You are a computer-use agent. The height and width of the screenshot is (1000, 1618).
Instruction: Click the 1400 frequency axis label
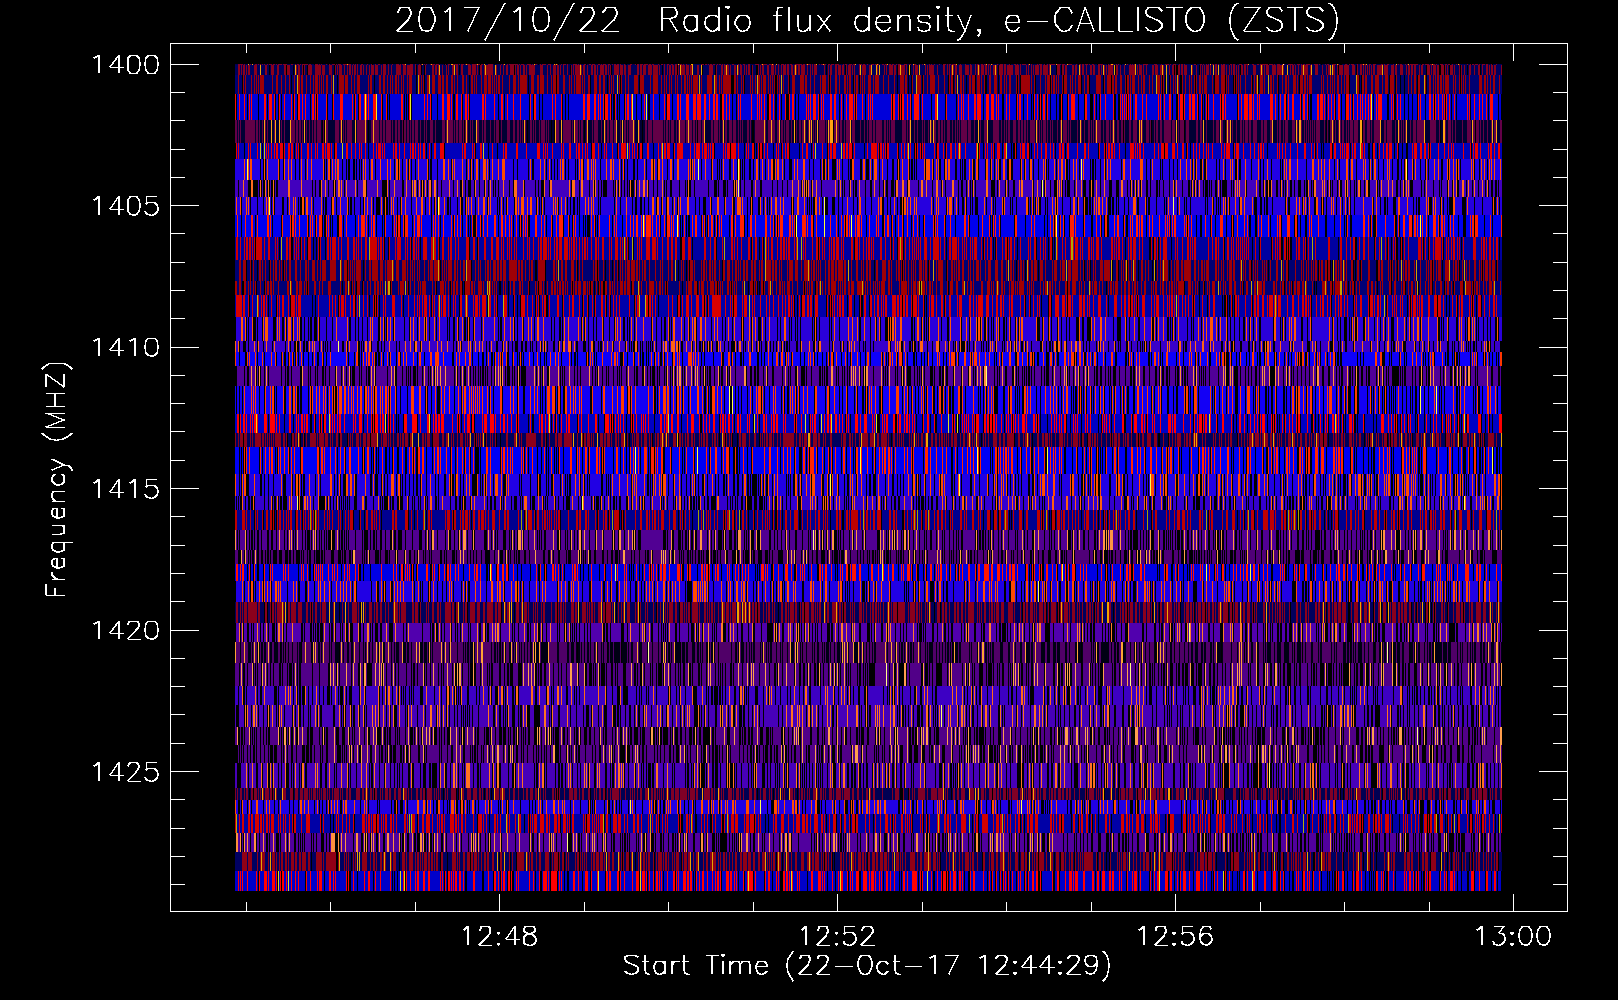125,65
